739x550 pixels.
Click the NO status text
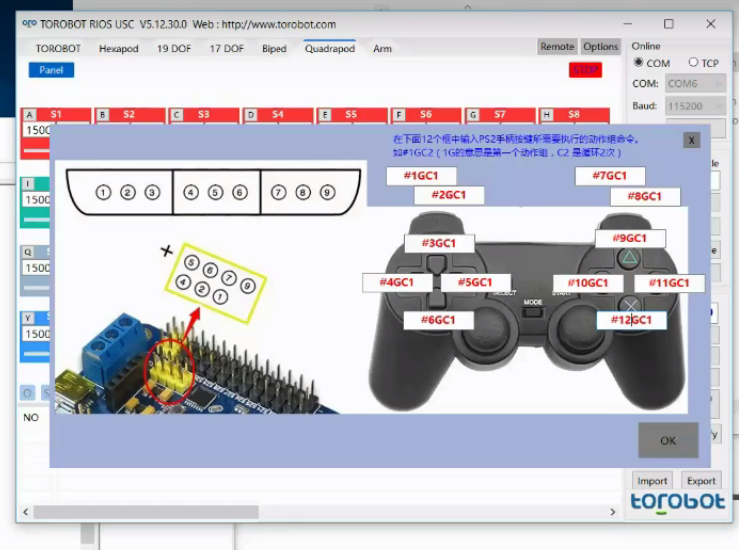tap(31, 418)
